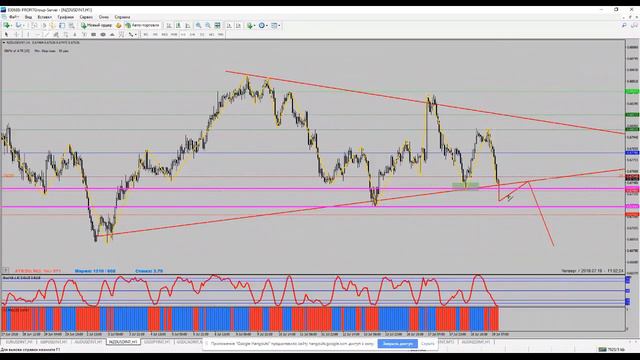
Task: Open the search magnifier icon
Action: click(624, 25)
